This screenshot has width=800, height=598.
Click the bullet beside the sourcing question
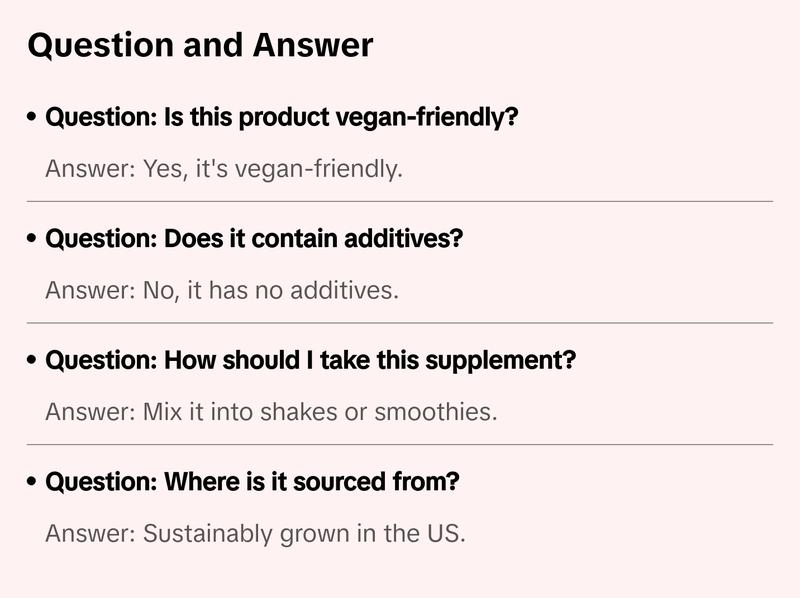(33, 483)
